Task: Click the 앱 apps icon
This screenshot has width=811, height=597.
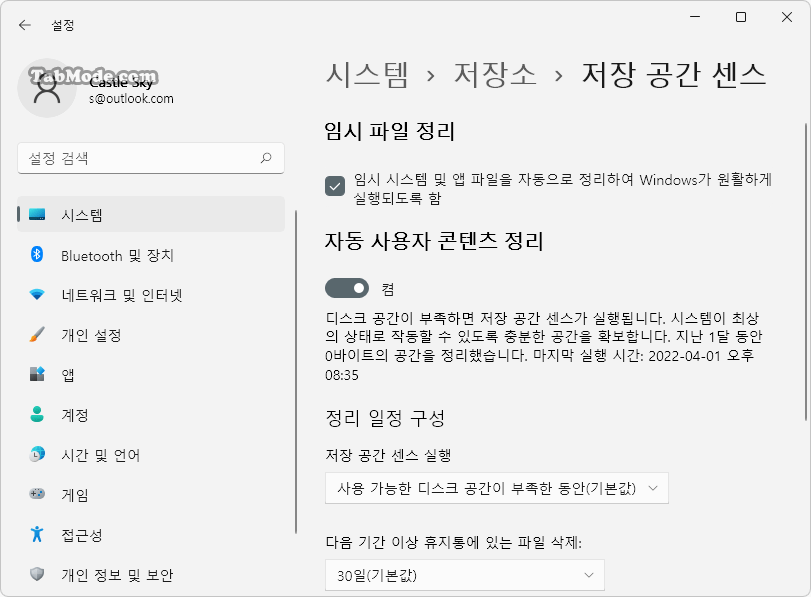Action: [x=37, y=374]
